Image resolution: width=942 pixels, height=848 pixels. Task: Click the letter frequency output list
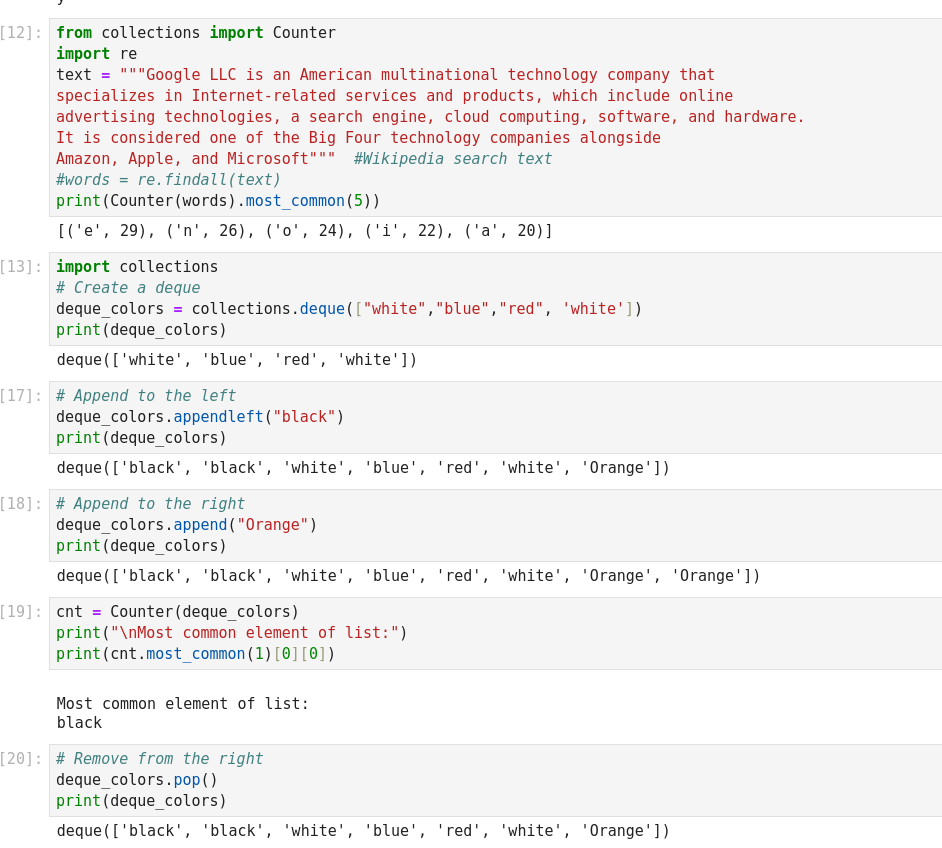click(304, 231)
